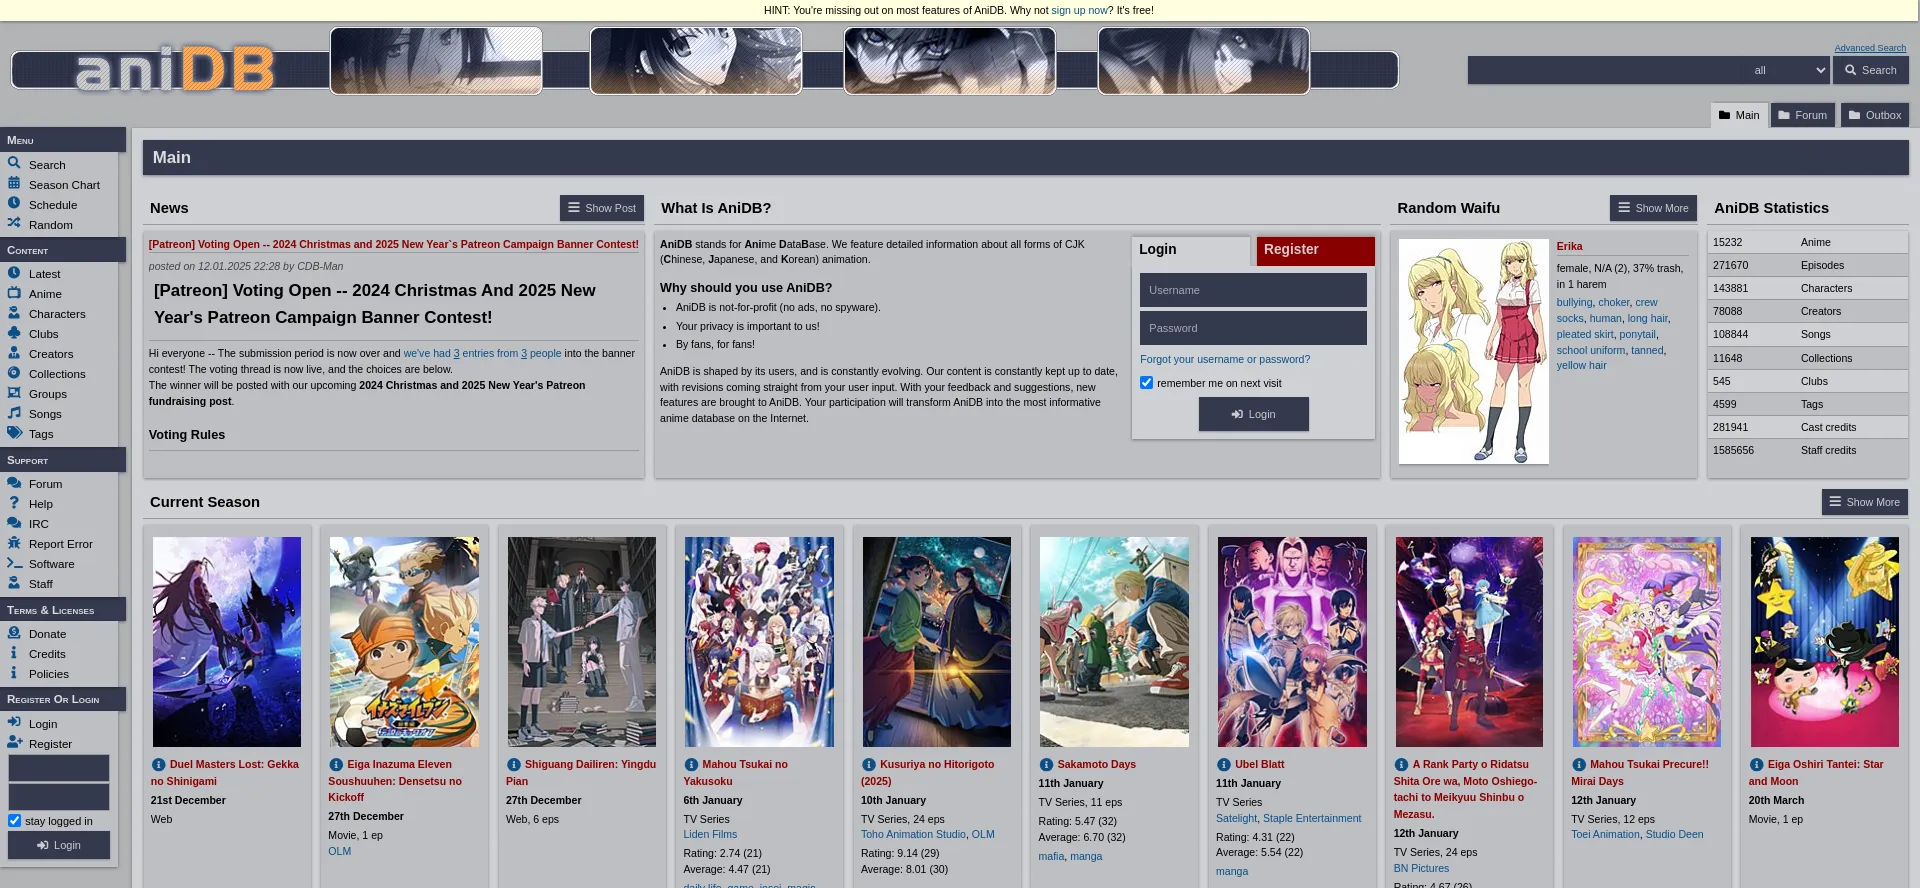Screen dimensions: 1920x888
Task: Click the Help question mark icon
Action: (x=14, y=502)
